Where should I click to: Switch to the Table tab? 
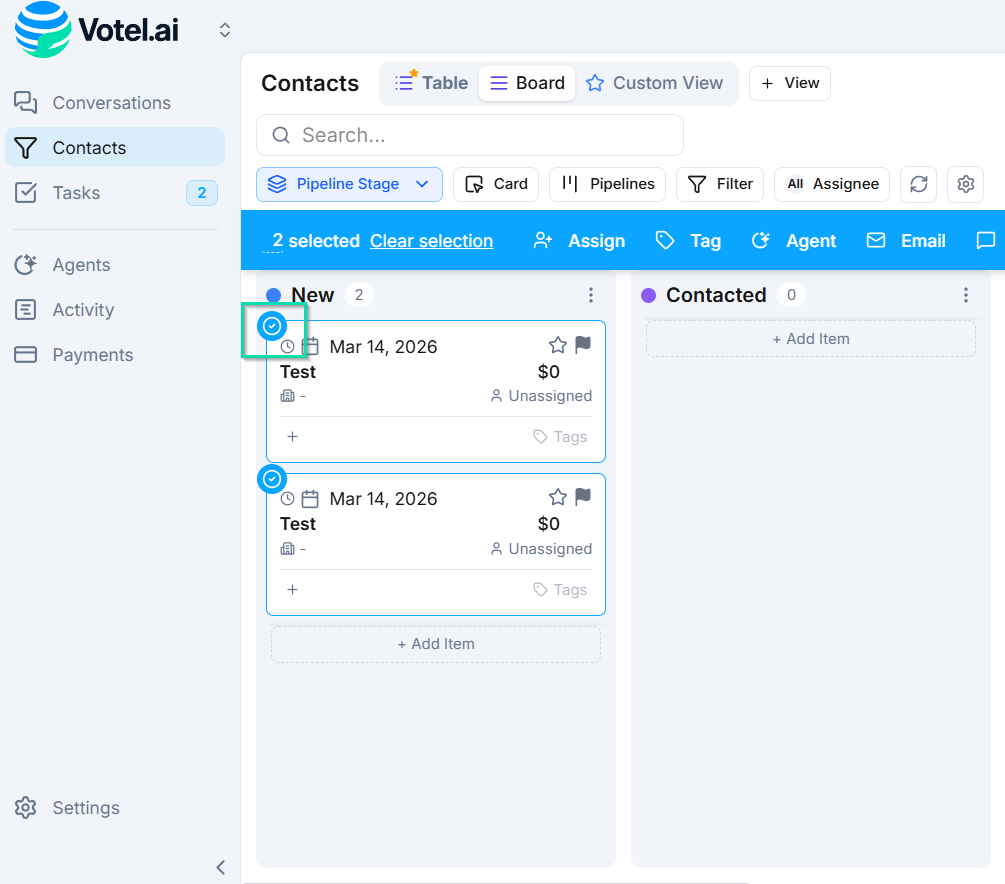[430, 83]
